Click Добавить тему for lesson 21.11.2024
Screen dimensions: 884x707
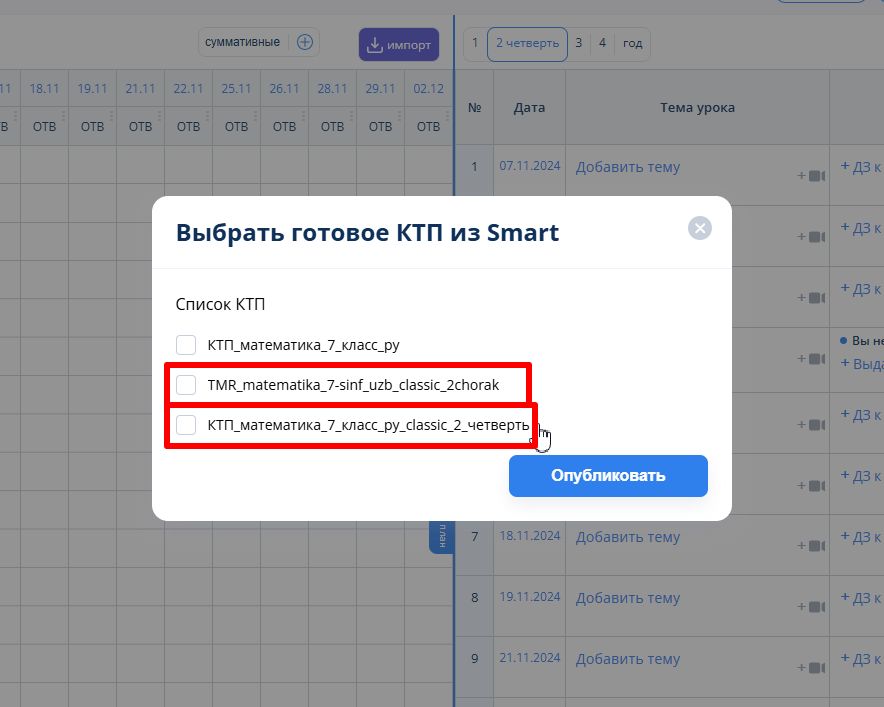(x=627, y=659)
